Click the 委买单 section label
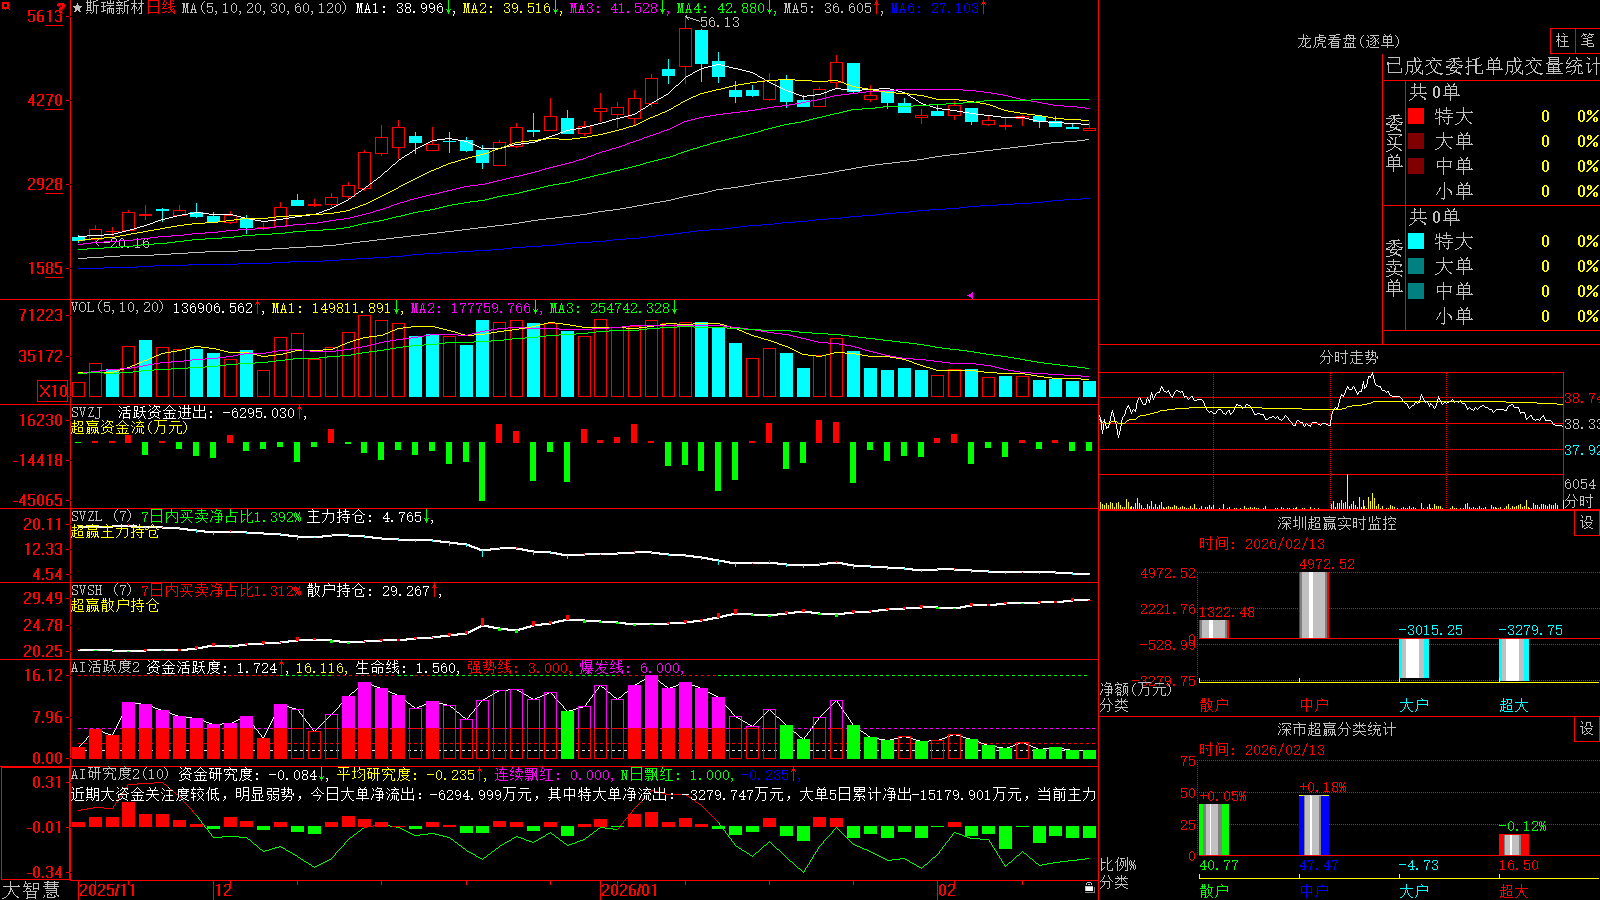 pyautogui.click(x=1394, y=142)
